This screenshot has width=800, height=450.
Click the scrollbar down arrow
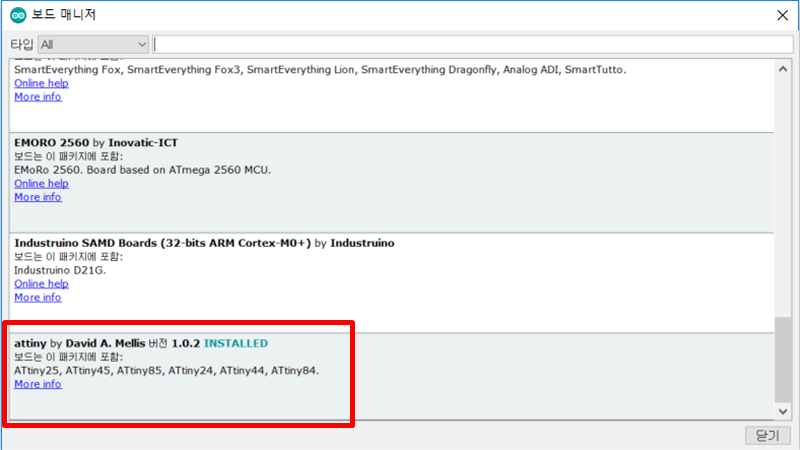click(783, 411)
